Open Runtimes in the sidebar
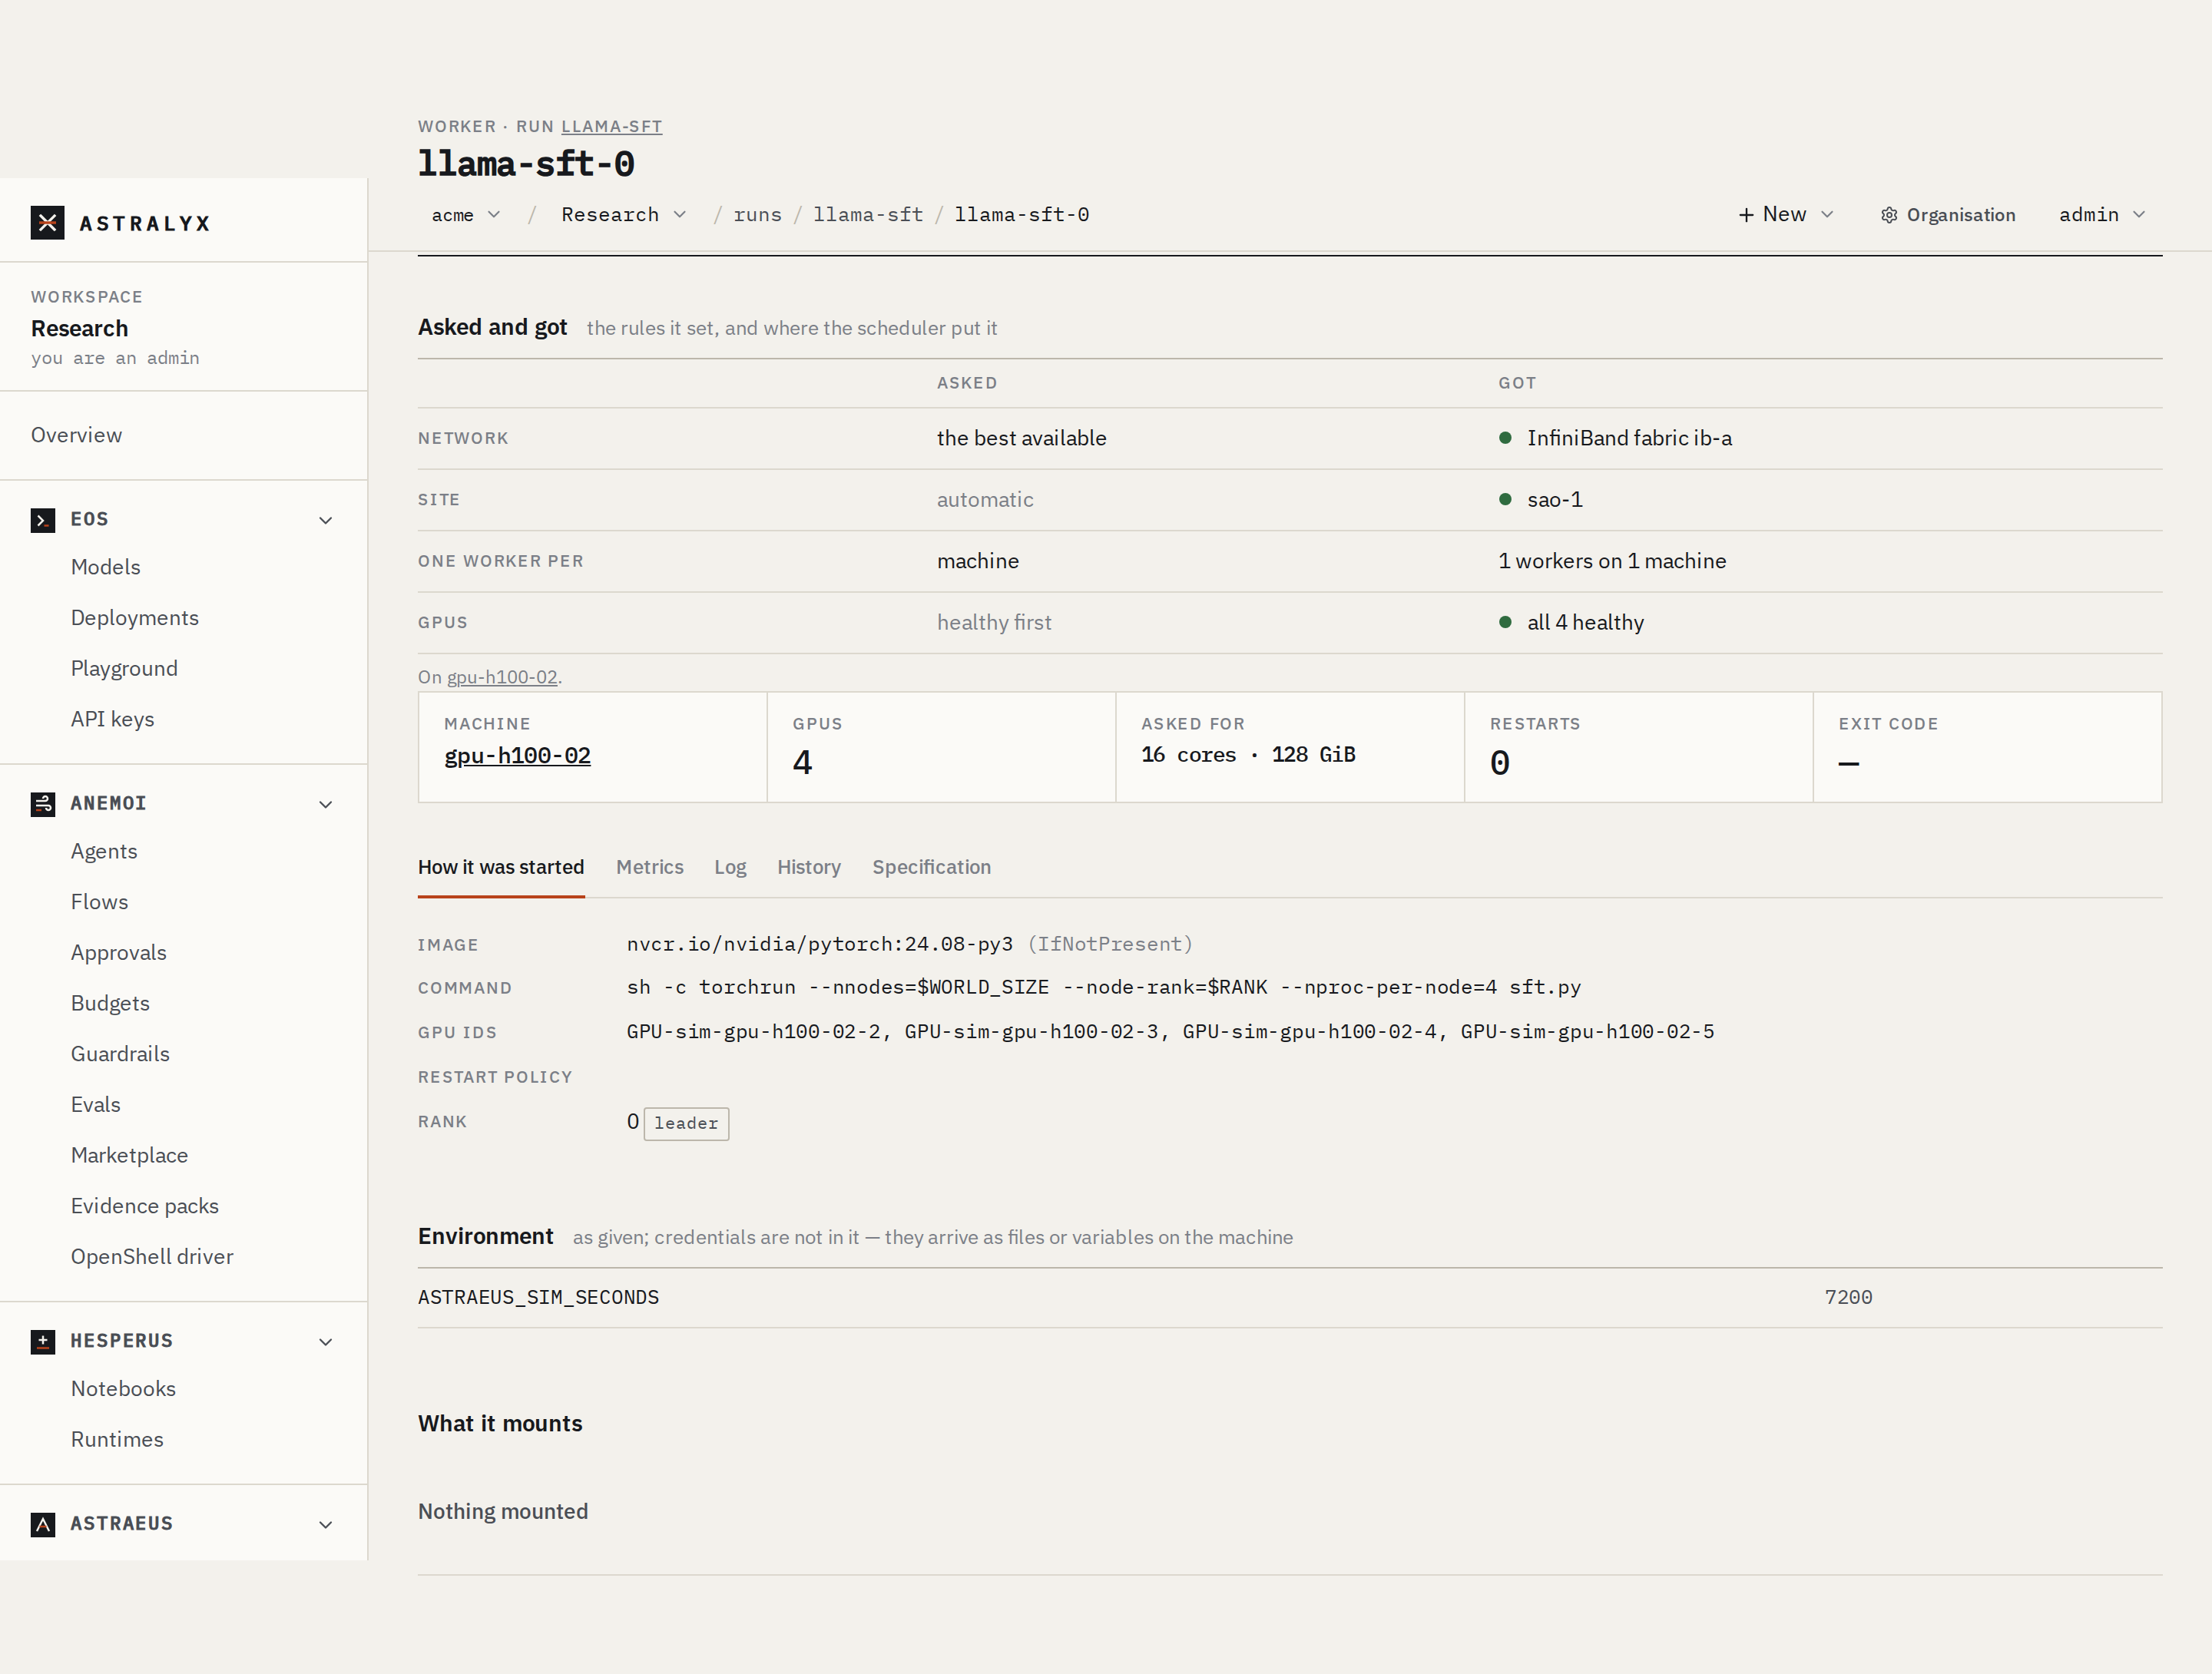The width and height of the screenshot is (2212, 1674). pyautogui.click(x=117, y=1439)
